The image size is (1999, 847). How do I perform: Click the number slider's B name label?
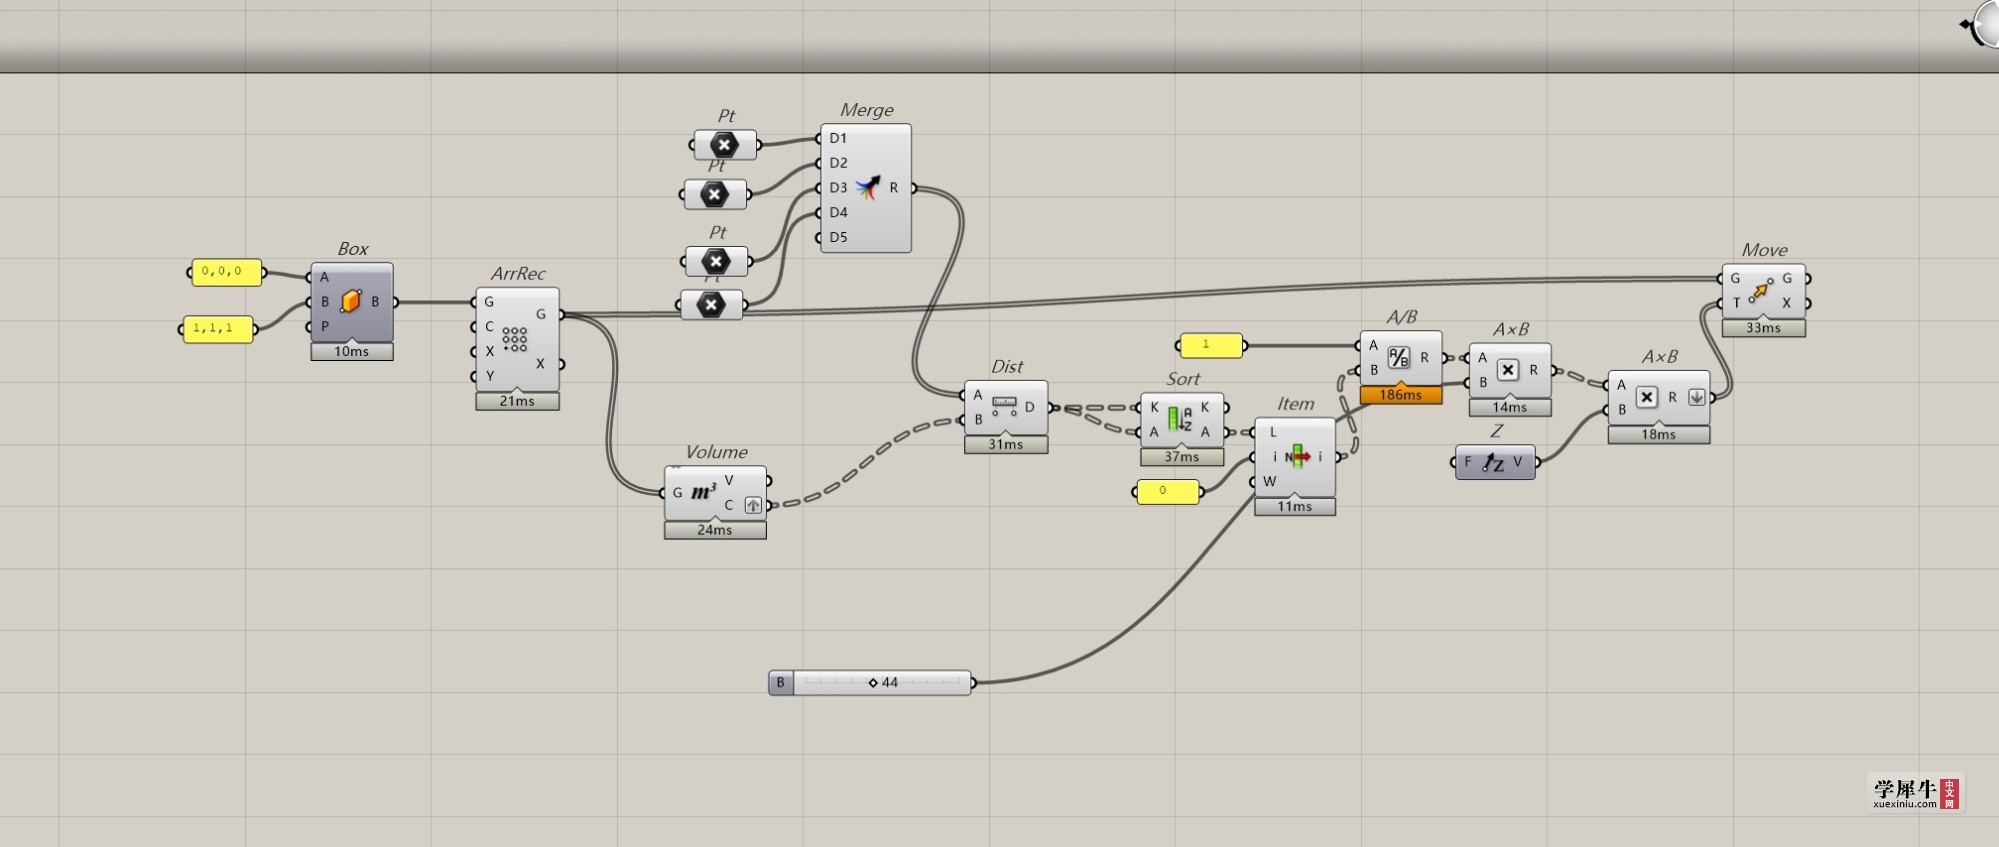(781, 683)
